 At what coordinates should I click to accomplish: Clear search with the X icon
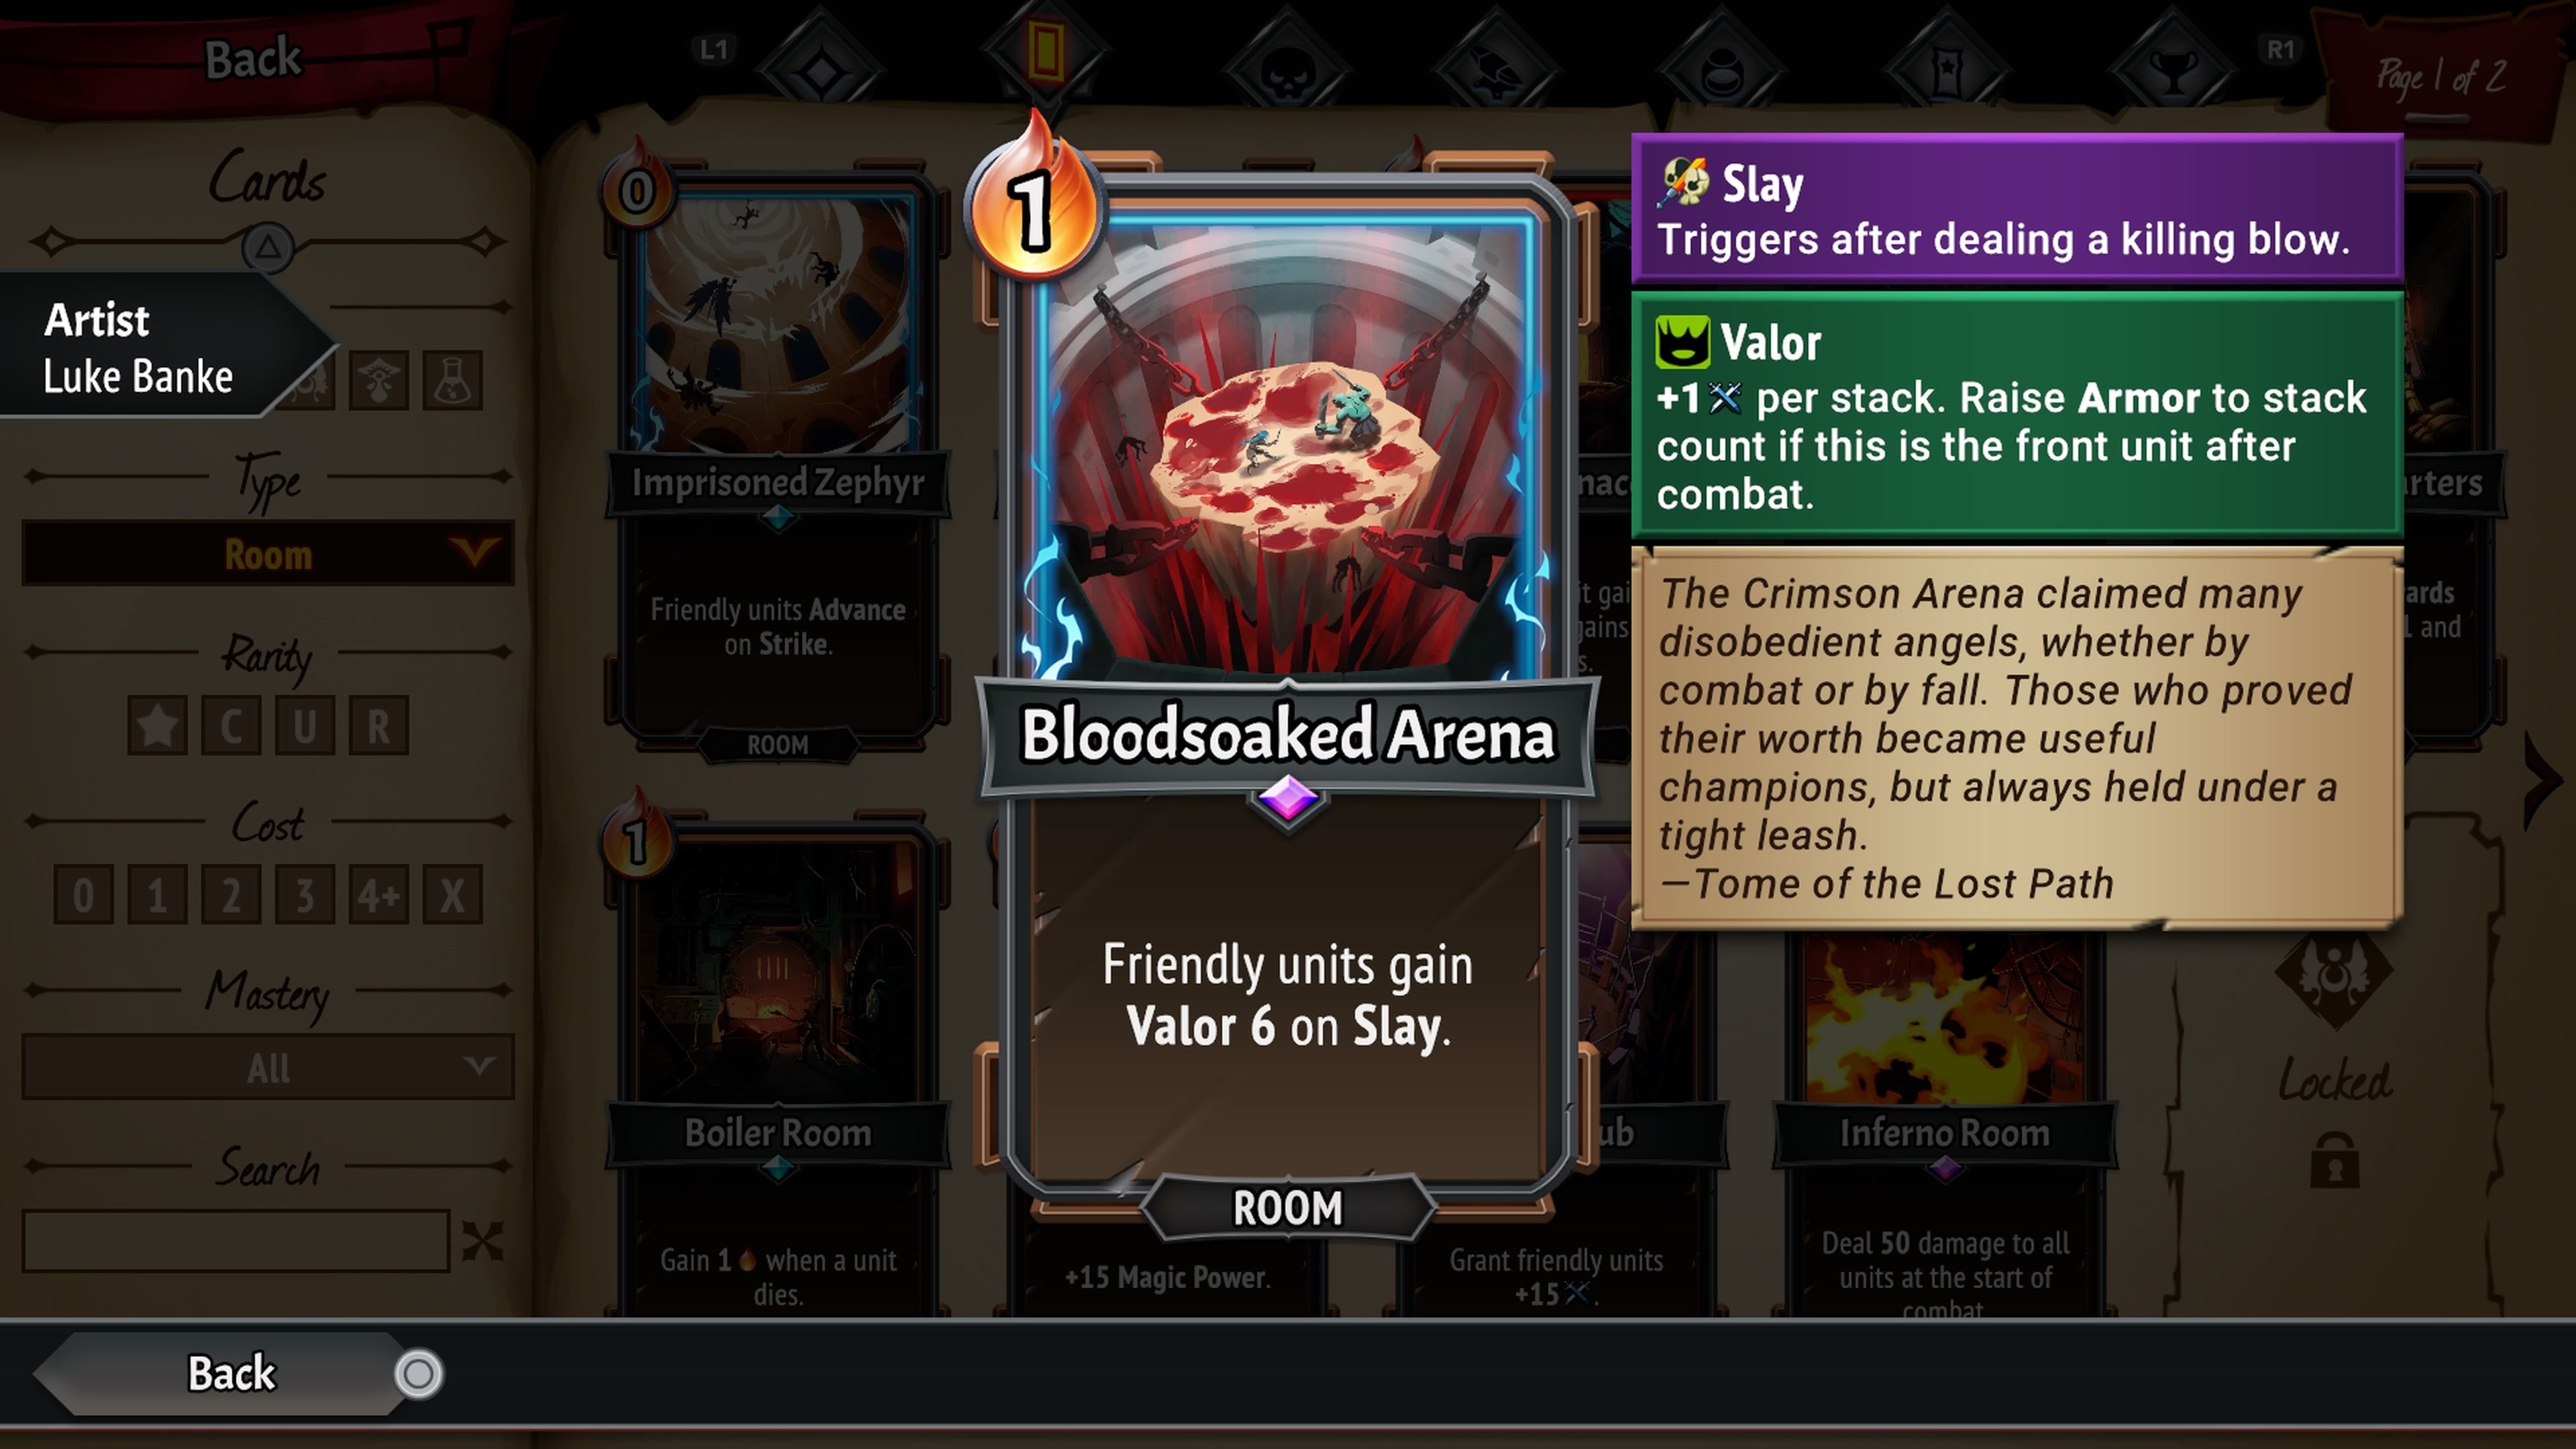482,1241
